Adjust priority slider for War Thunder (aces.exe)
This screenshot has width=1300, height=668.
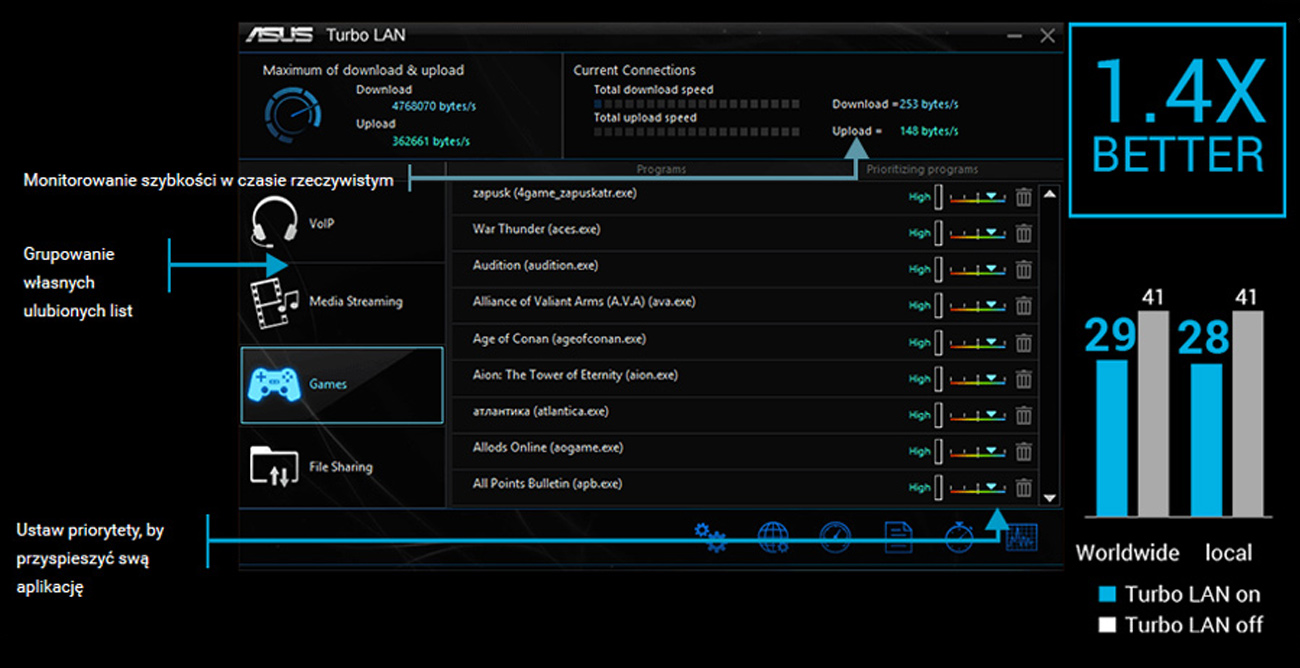point(977,234)
